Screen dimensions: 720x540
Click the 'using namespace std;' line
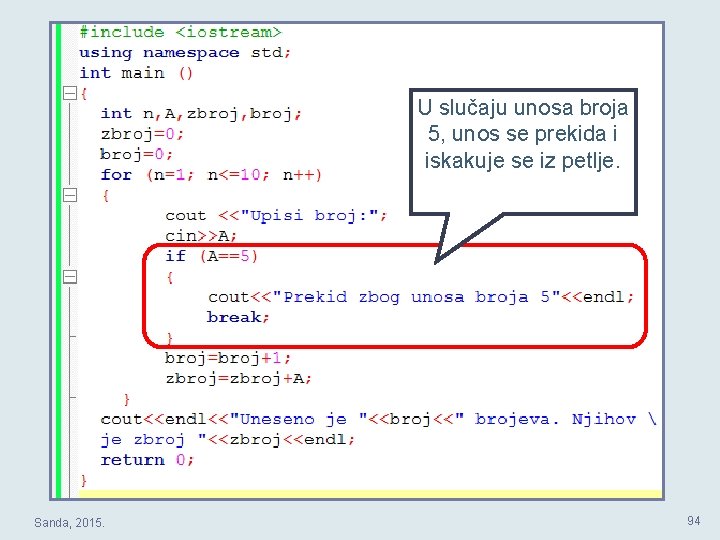(185, 52)
